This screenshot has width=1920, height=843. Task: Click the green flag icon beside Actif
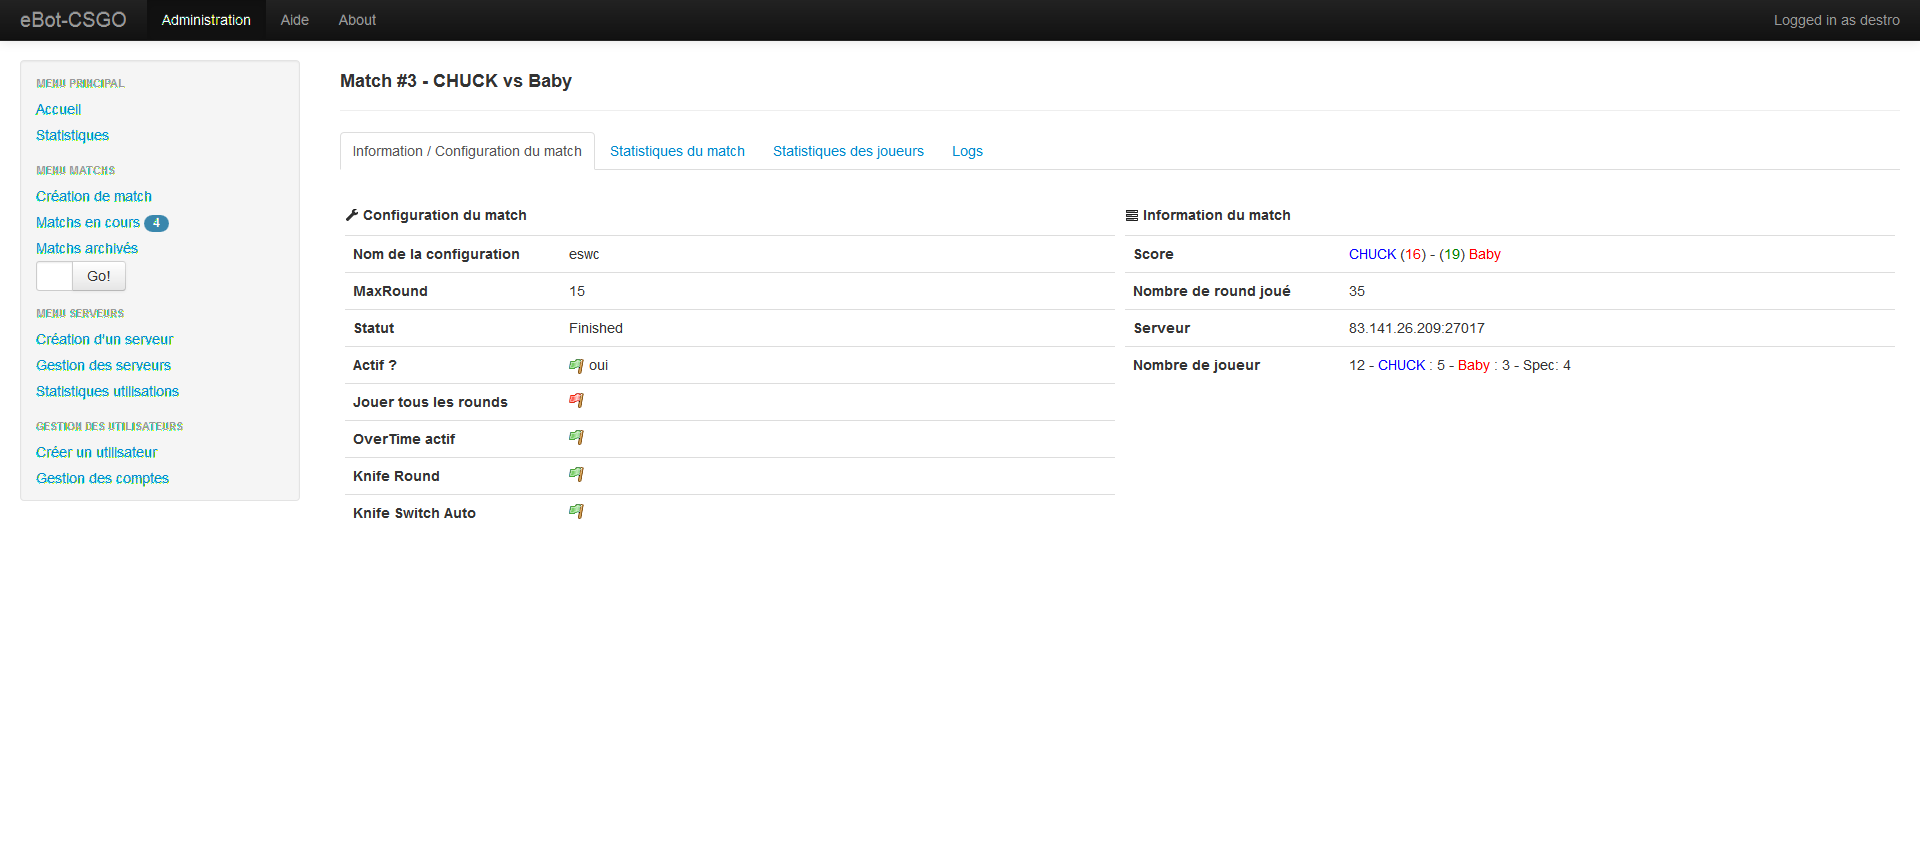(576, 366)
